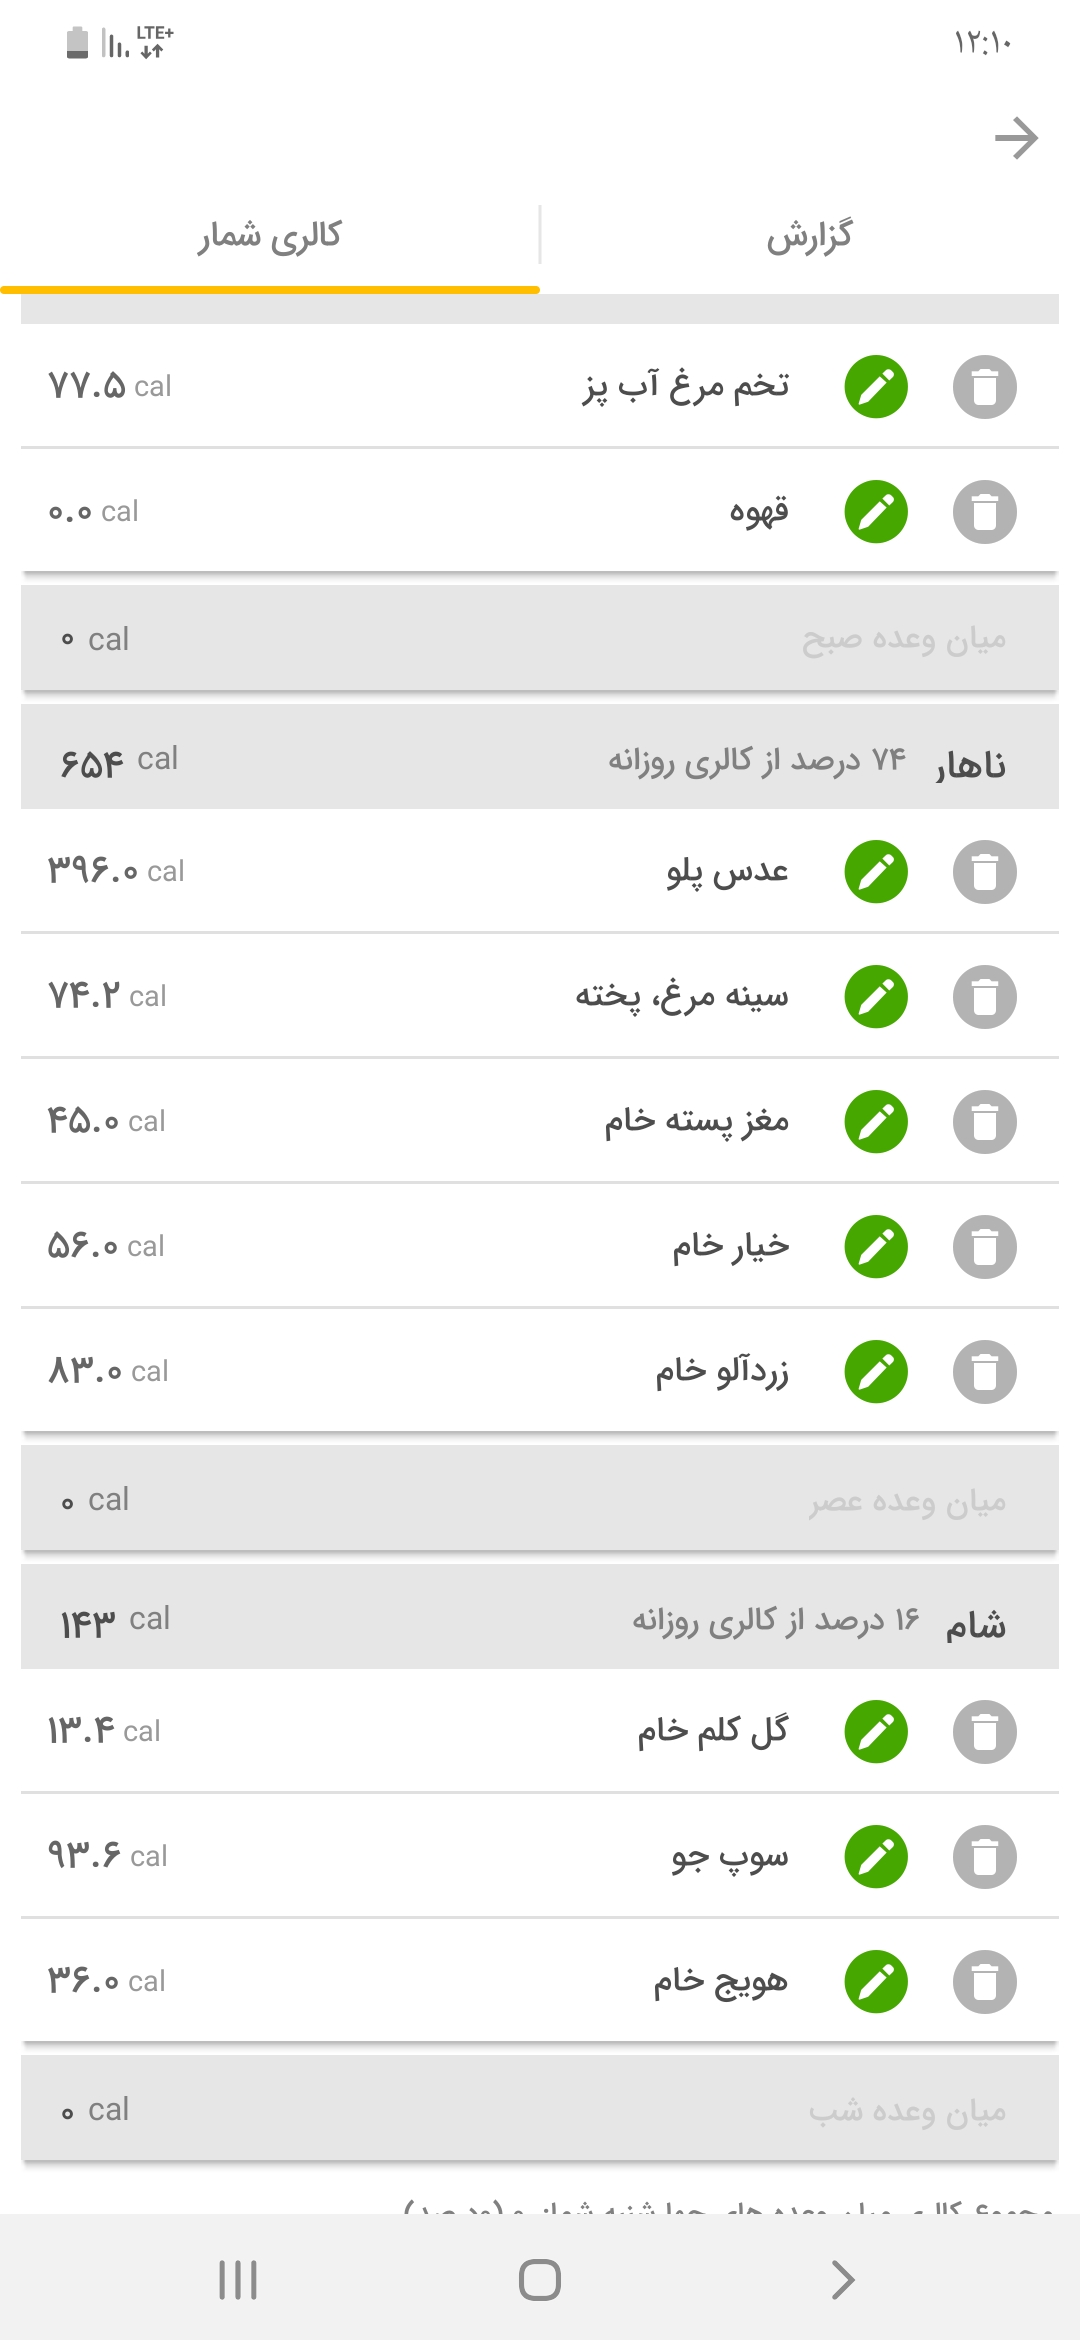Edit the سوپ جو entry
The height and width of the screenshot is (2340, 1080).
click(x=876, y=1857)
